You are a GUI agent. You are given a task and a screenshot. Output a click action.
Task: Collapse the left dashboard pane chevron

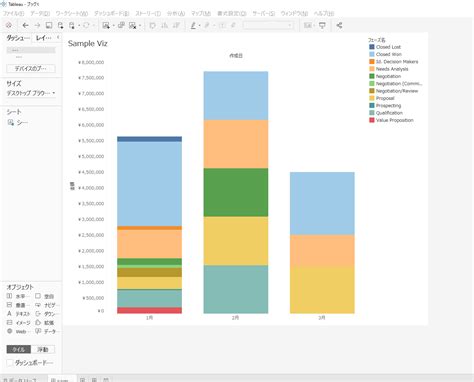[58, 37]
